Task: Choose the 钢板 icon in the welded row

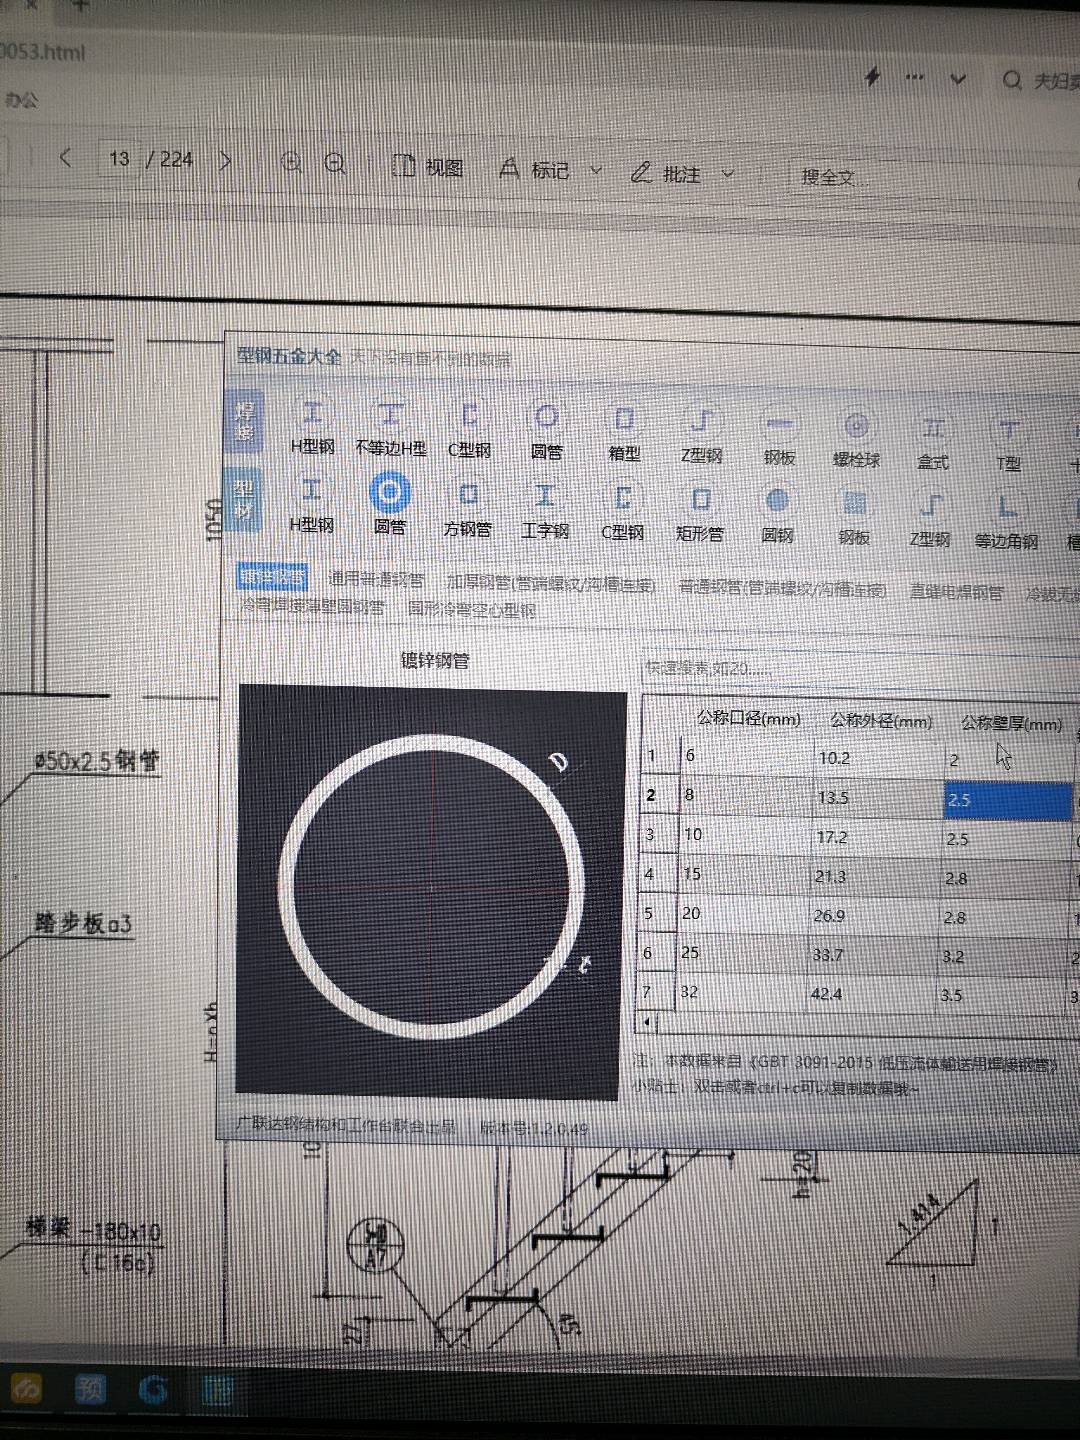Action: 779,438
